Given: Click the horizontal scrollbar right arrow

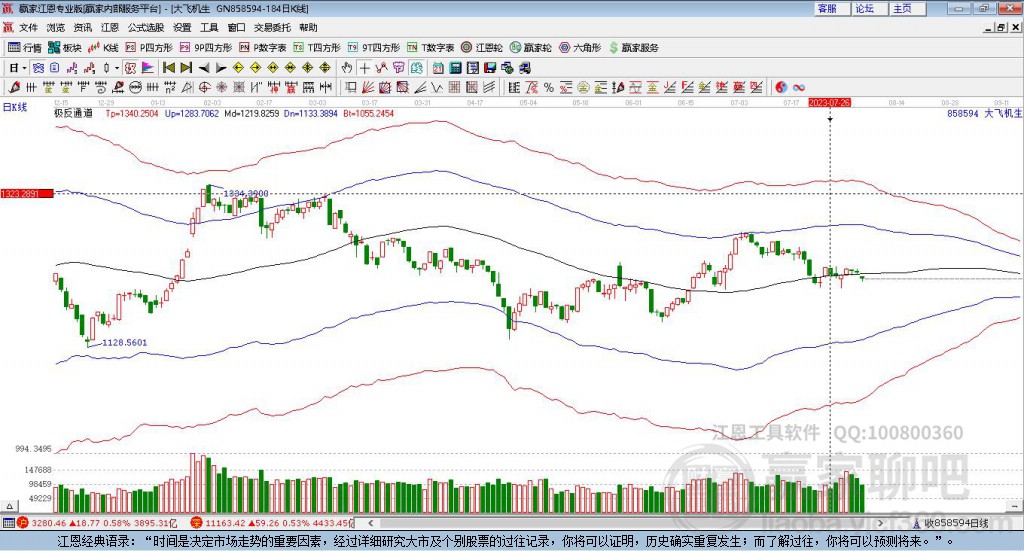Looking at the screenshot, I should pos(880,523).
